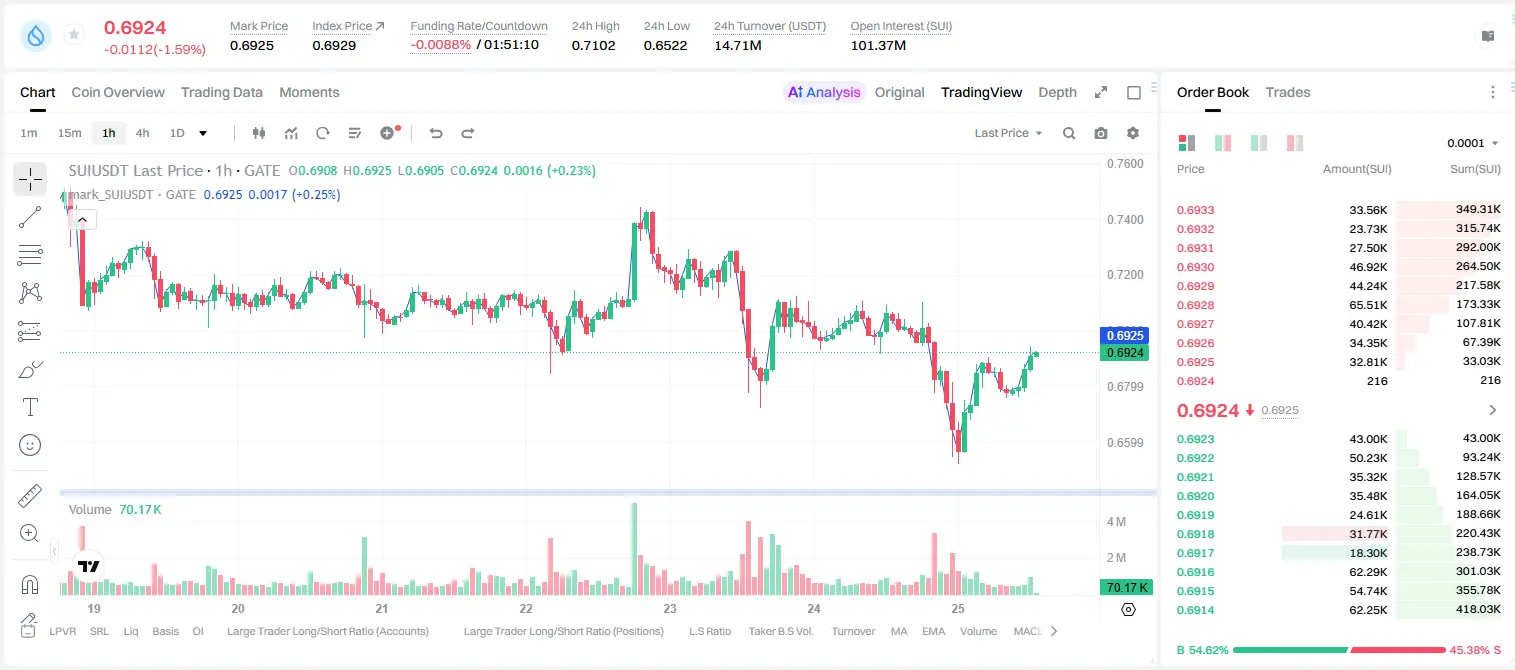Open chart settings gear icon
The width and height of the screenshot is (1515, 670).
tap(1133, 133)
